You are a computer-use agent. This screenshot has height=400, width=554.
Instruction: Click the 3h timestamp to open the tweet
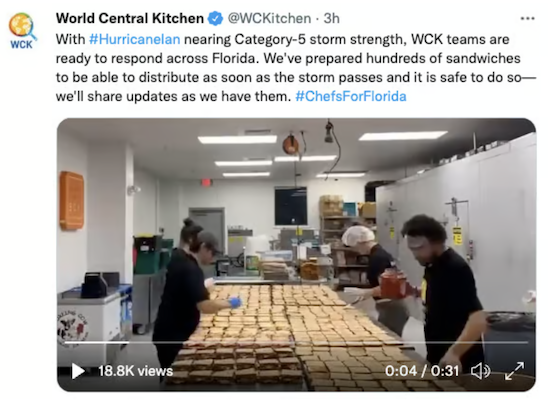pyautogui.click(x=332, y=18)
